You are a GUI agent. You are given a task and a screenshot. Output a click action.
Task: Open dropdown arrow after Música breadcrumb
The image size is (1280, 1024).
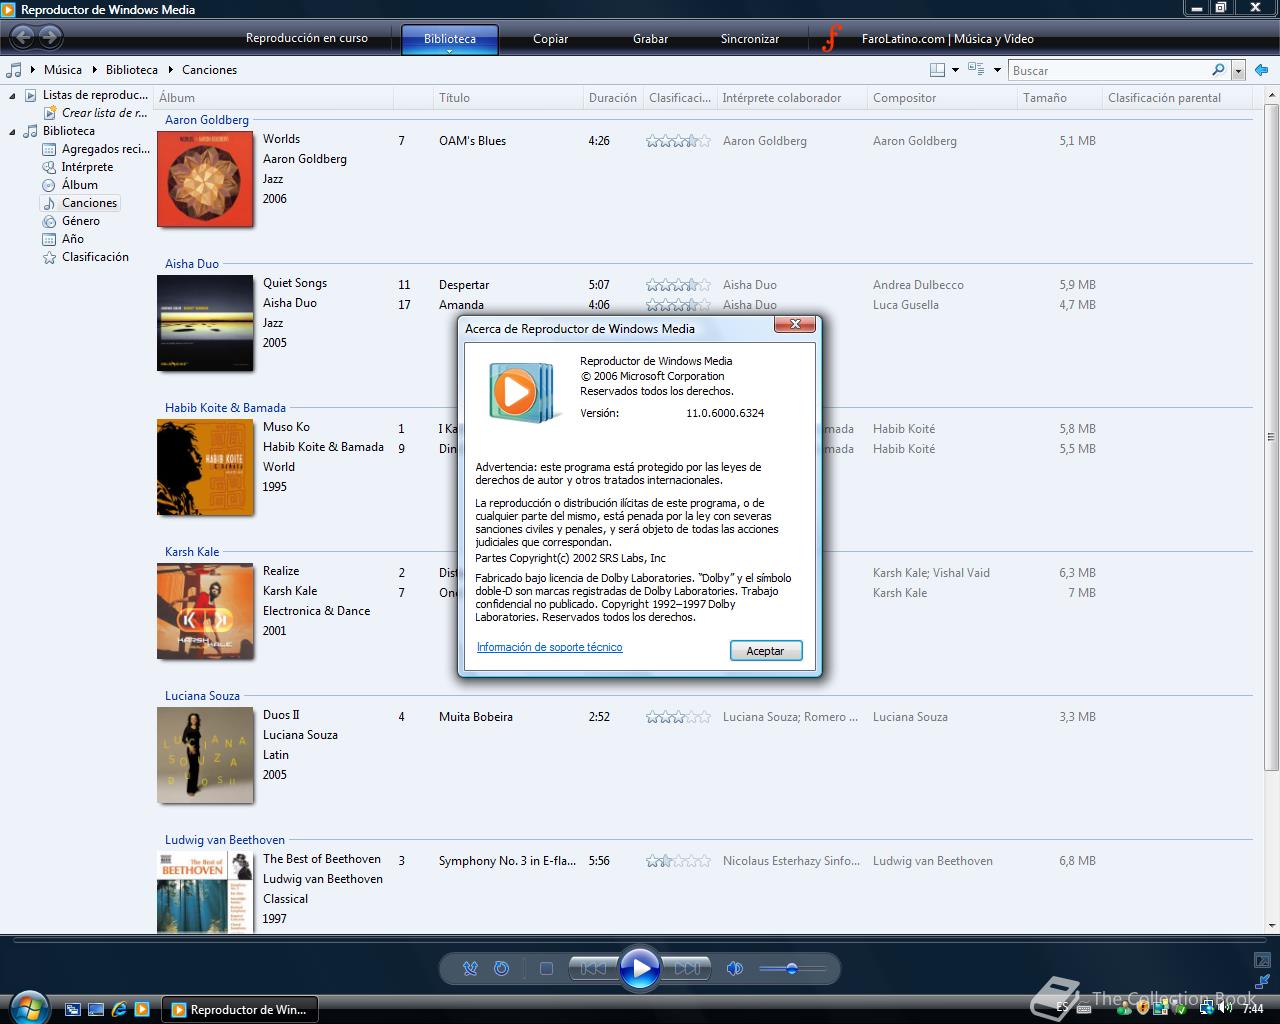coord(96,70)
